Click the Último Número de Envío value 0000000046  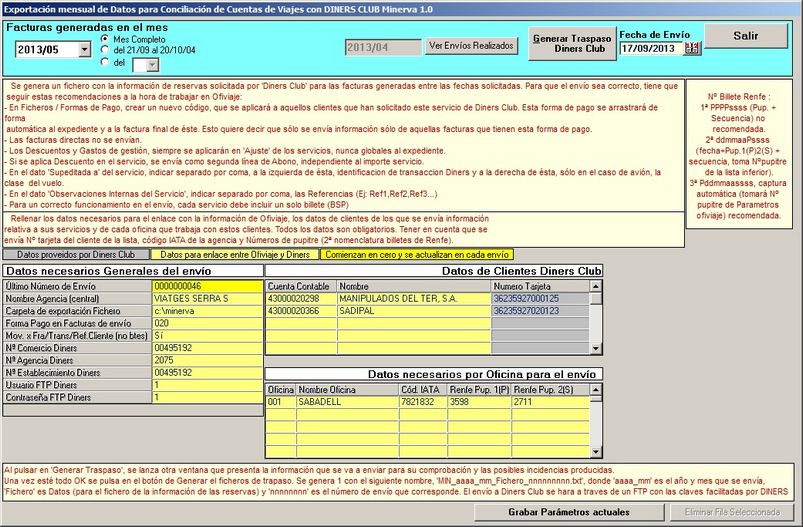click(207, 286)
